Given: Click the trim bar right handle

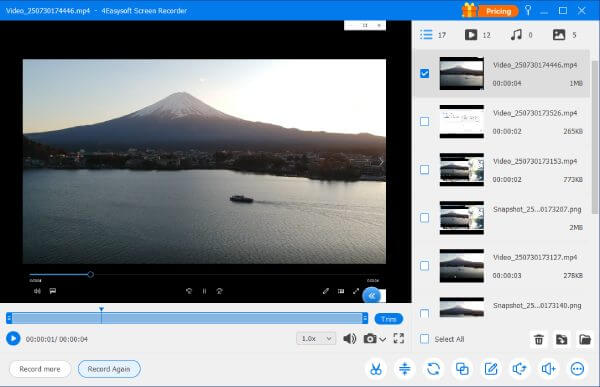Looking at the screenshot, I should [x=365, y=318].
